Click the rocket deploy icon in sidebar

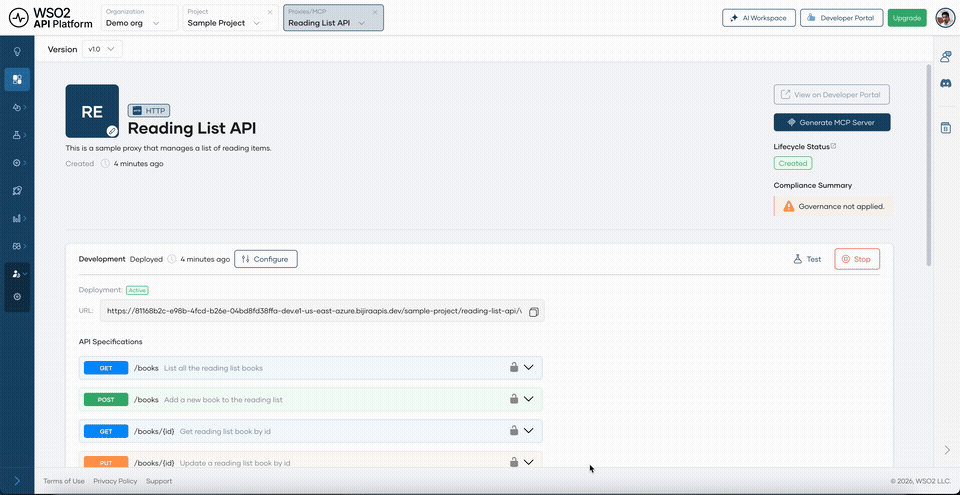(x=17, y=191)
